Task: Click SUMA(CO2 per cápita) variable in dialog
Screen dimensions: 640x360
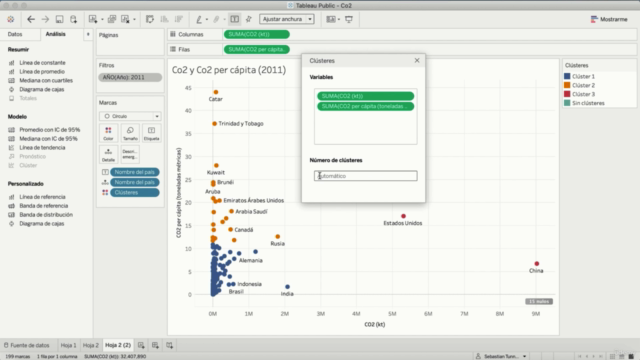Action: (x=366, y=107)
